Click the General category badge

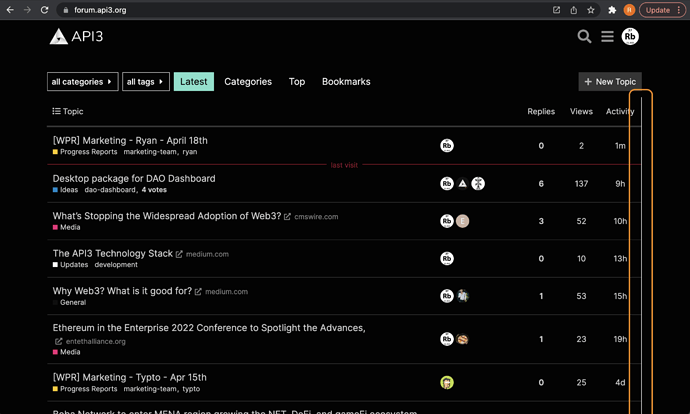point(70,302)
